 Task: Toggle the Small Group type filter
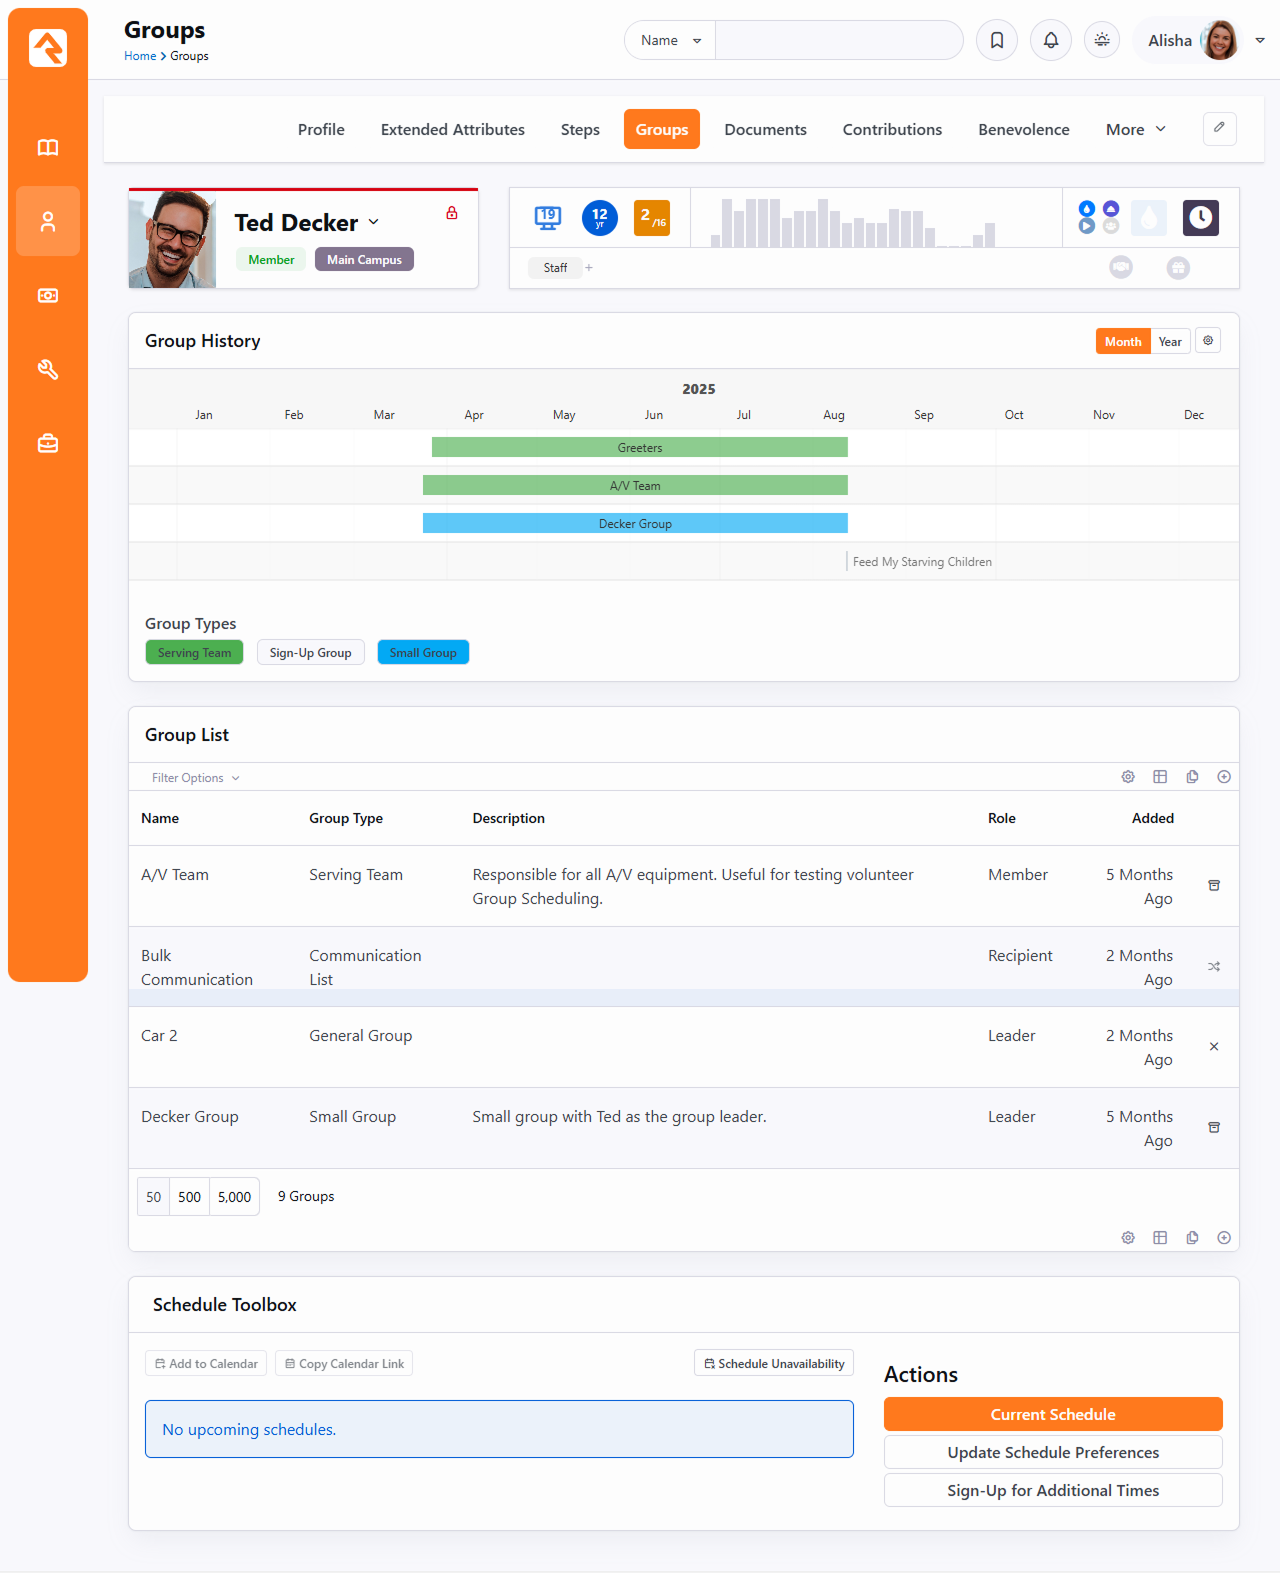(423, 653)
